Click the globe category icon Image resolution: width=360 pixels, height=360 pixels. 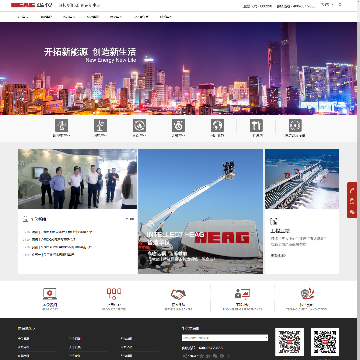tap(217, 126)
